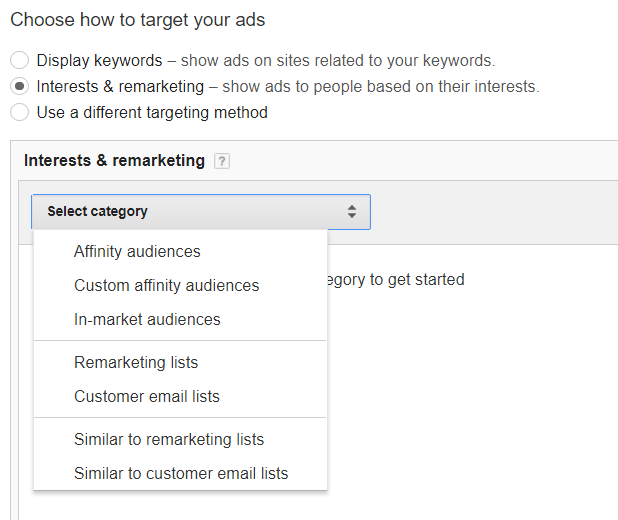Click the Use a different targeting method label
The width and height of the screenshot is (618, 520).
(152, 113)
